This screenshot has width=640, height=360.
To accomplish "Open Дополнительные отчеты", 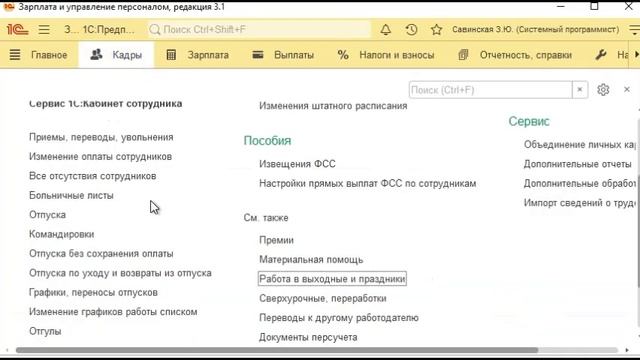I will coord(578,164).
